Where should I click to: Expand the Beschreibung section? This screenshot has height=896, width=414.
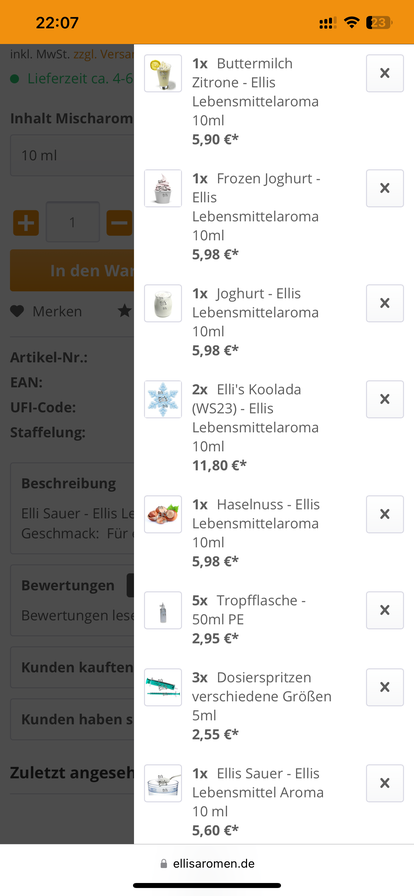(x=72, y=509)
